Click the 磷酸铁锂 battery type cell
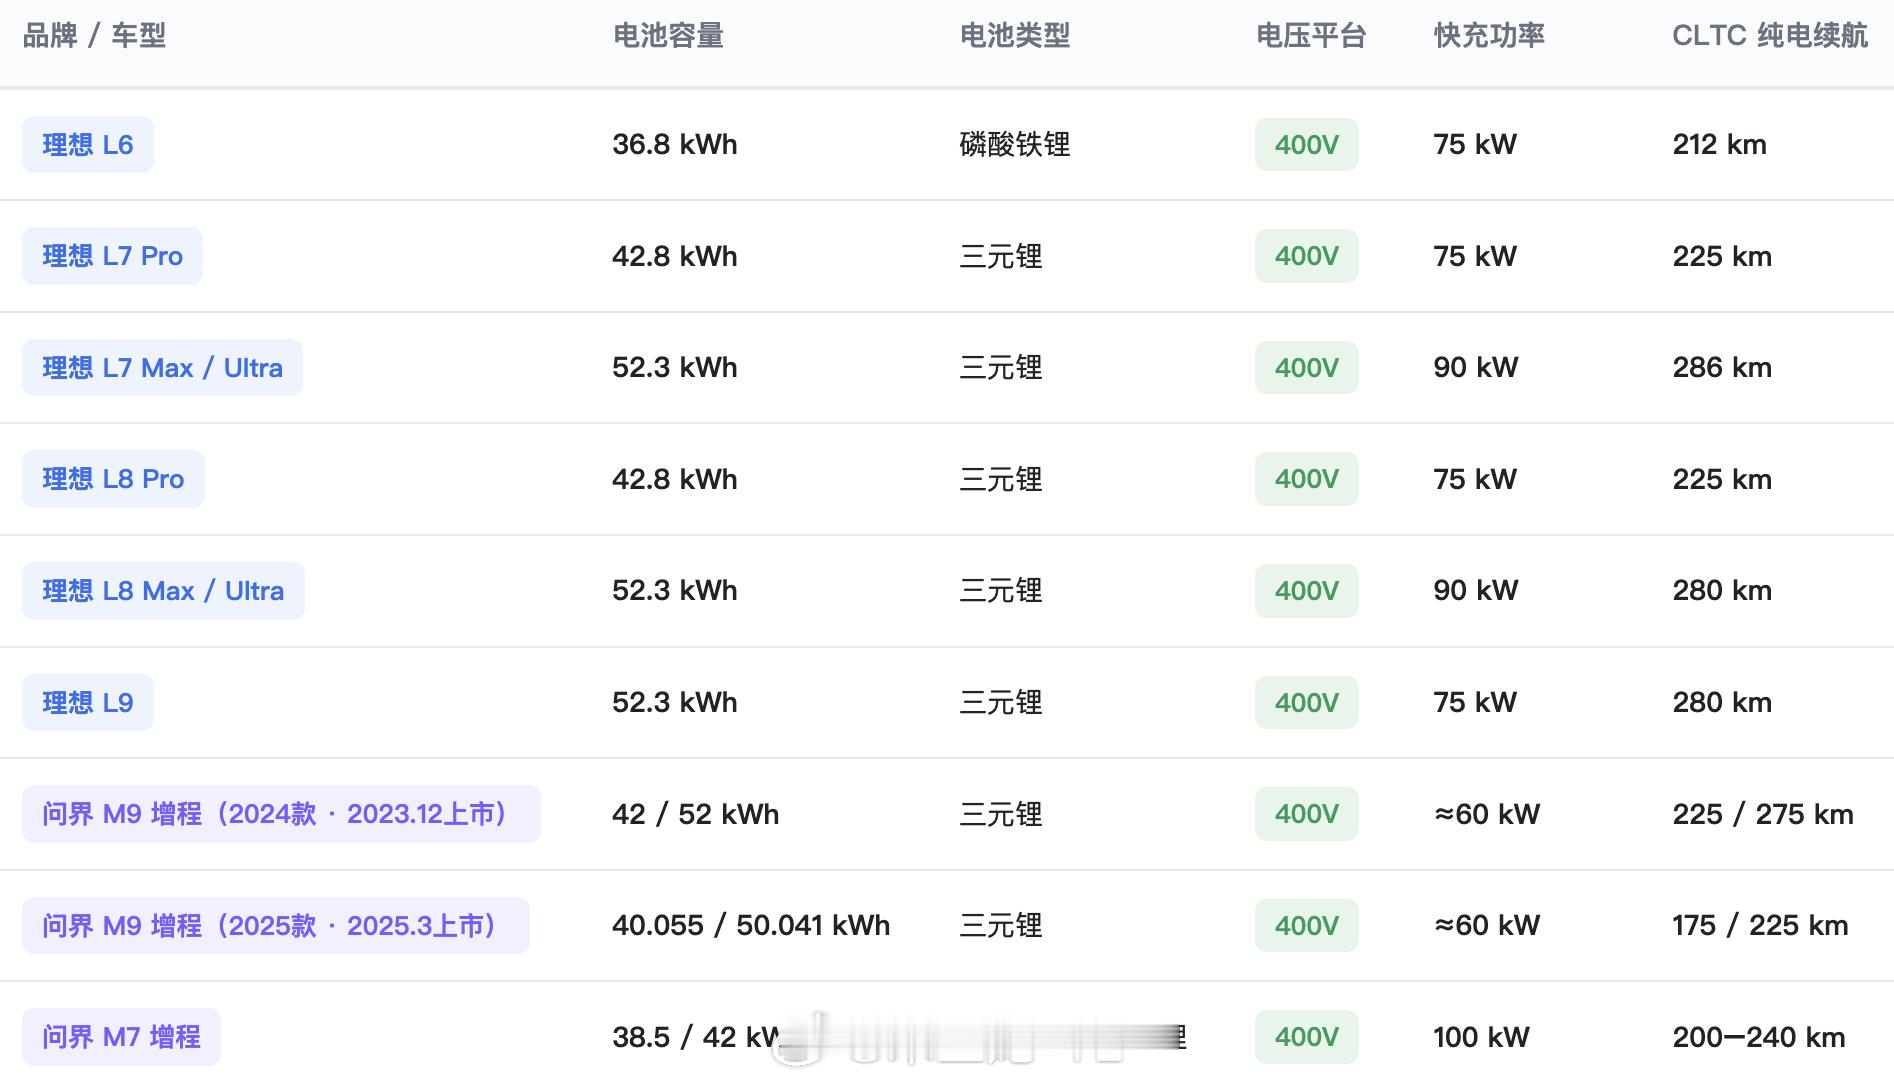 [x=1015, y=145]
